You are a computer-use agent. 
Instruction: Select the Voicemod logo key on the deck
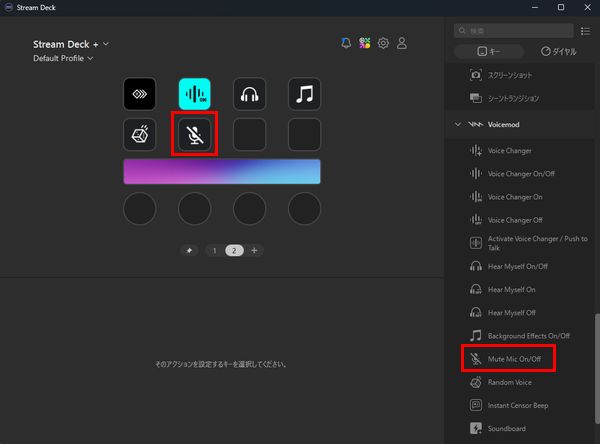[140, 94]
